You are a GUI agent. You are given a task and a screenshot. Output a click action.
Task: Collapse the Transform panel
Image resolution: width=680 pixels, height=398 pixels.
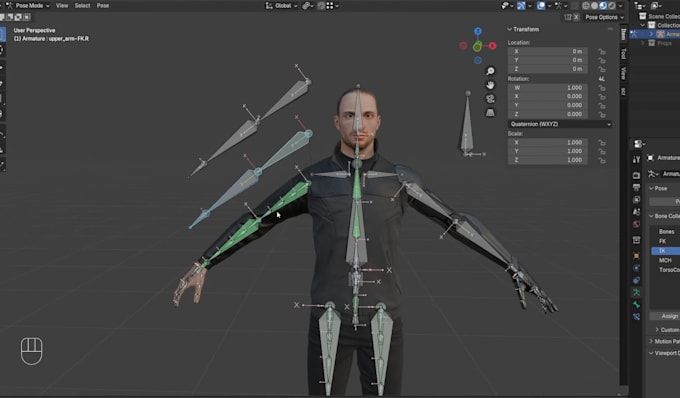point(510,29)
